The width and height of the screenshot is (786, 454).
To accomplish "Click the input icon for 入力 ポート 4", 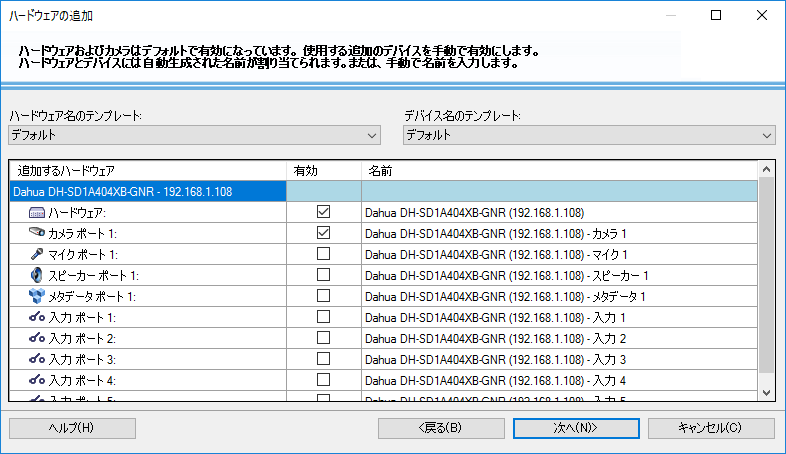I will (x=37, y=380).
